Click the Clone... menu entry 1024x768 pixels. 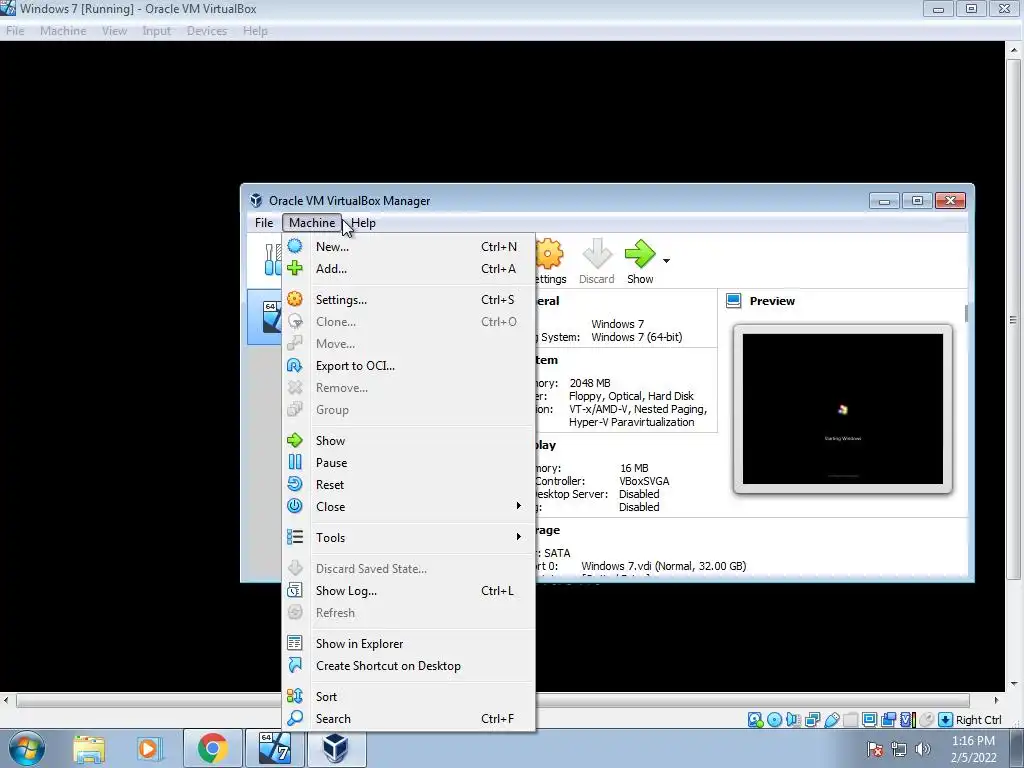click(x=409, y=322)
